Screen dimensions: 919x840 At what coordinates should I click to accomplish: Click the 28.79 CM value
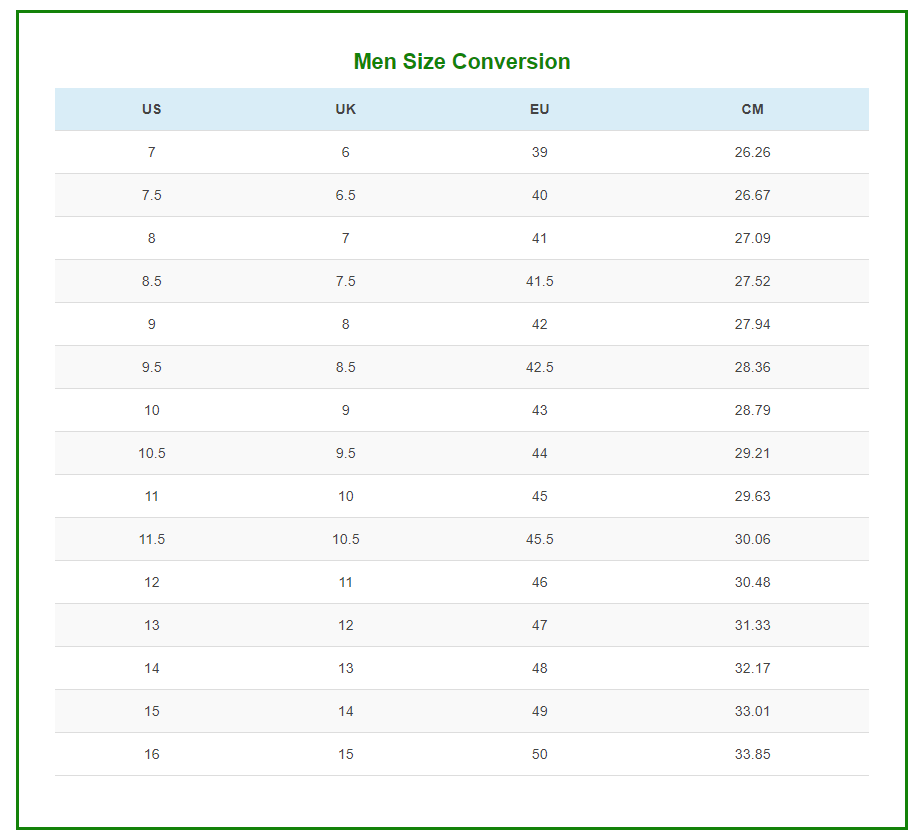pyautogui.click(x=753, y=410)
